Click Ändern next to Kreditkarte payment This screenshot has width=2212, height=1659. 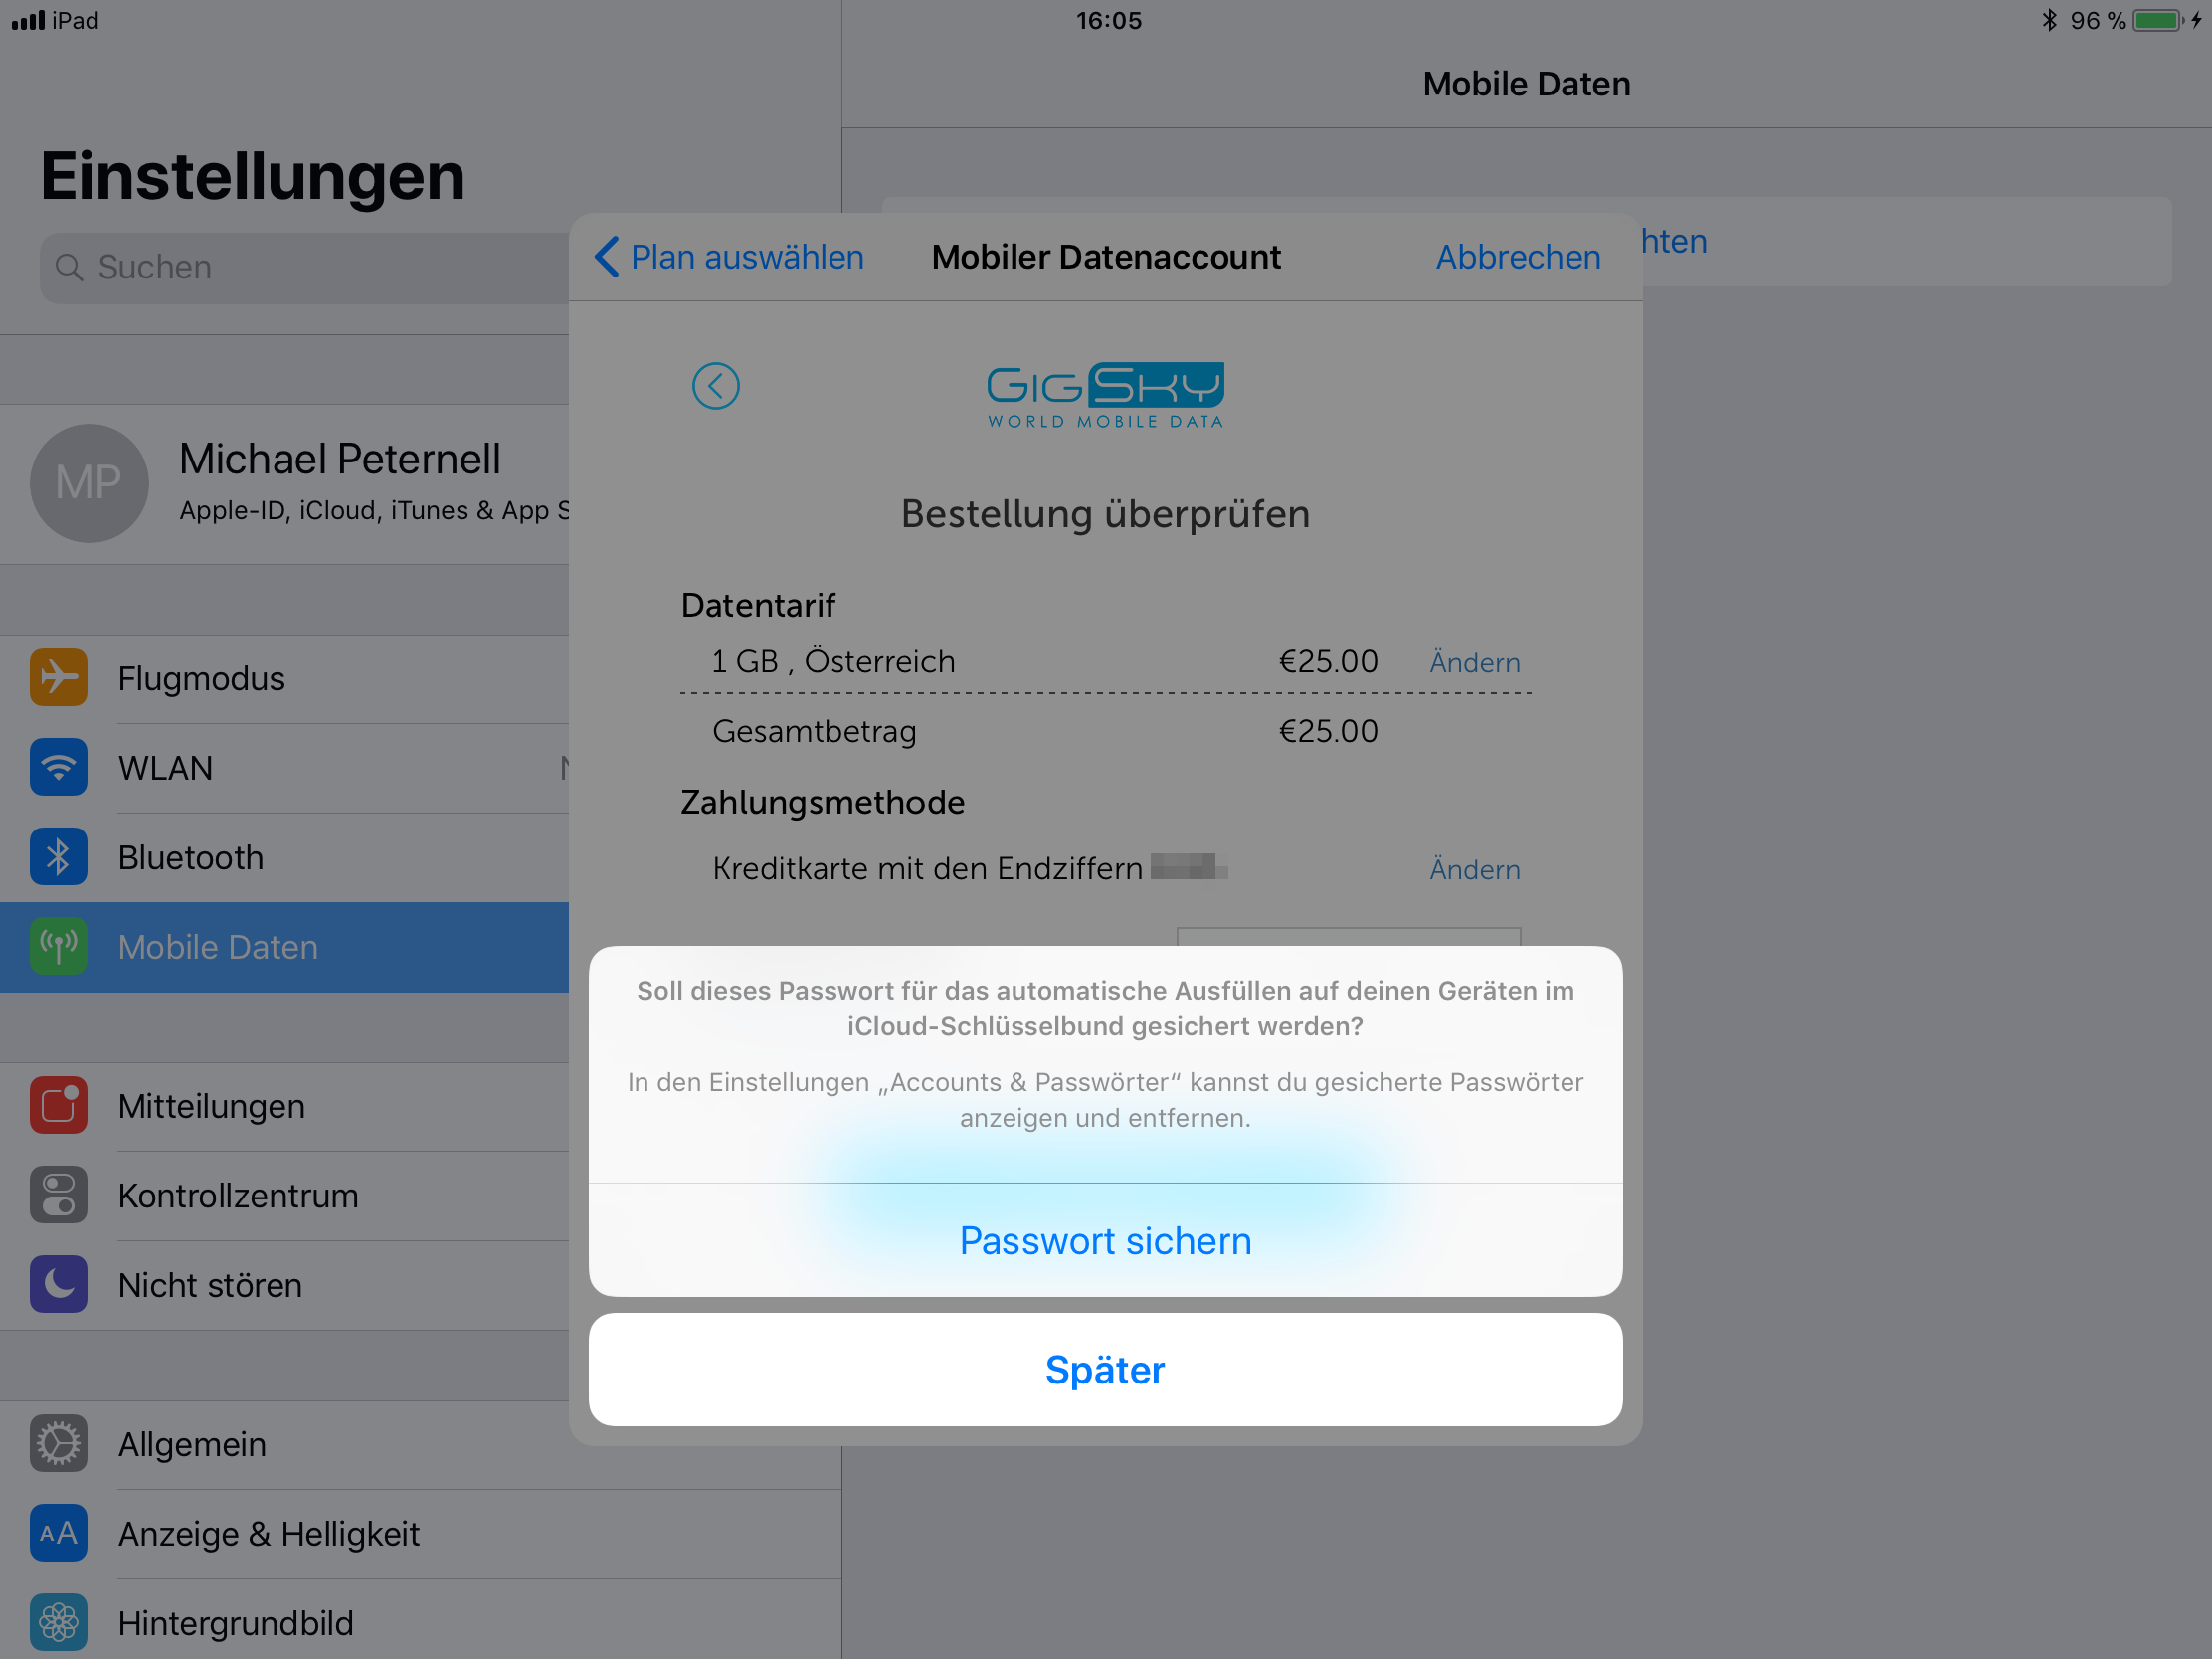[1475, 870]
